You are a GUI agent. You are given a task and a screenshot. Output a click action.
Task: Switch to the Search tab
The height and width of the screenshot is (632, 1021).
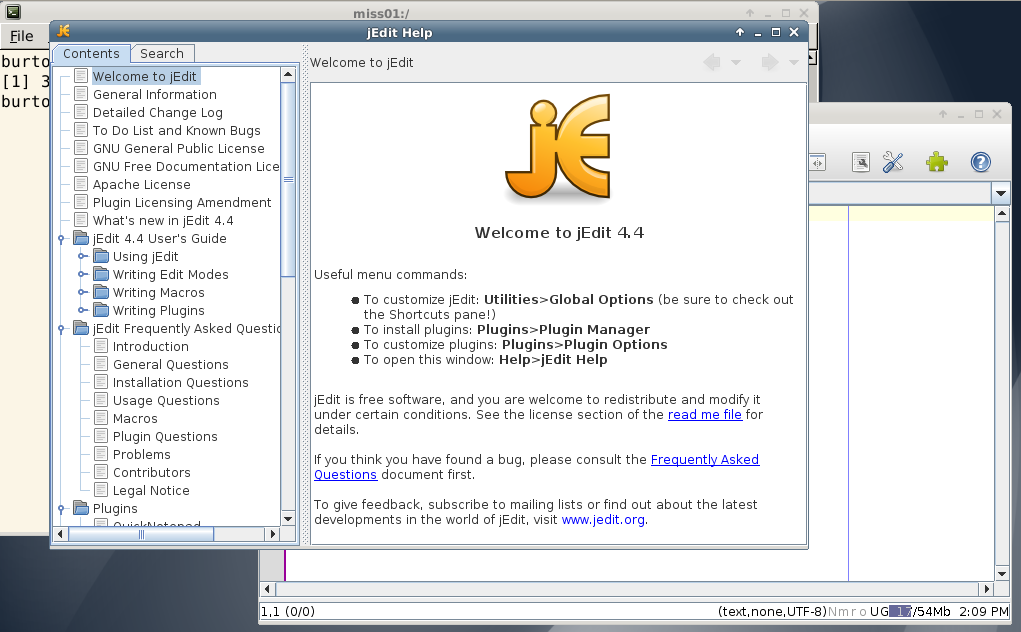point(162,53)
